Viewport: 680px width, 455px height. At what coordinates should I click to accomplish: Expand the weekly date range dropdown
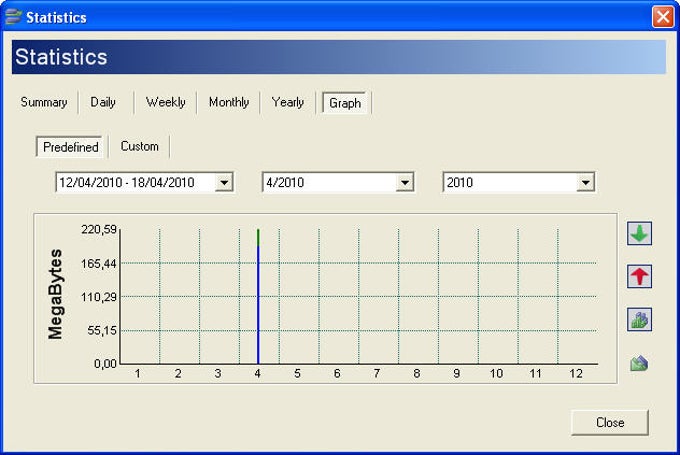tap(224, 183)
